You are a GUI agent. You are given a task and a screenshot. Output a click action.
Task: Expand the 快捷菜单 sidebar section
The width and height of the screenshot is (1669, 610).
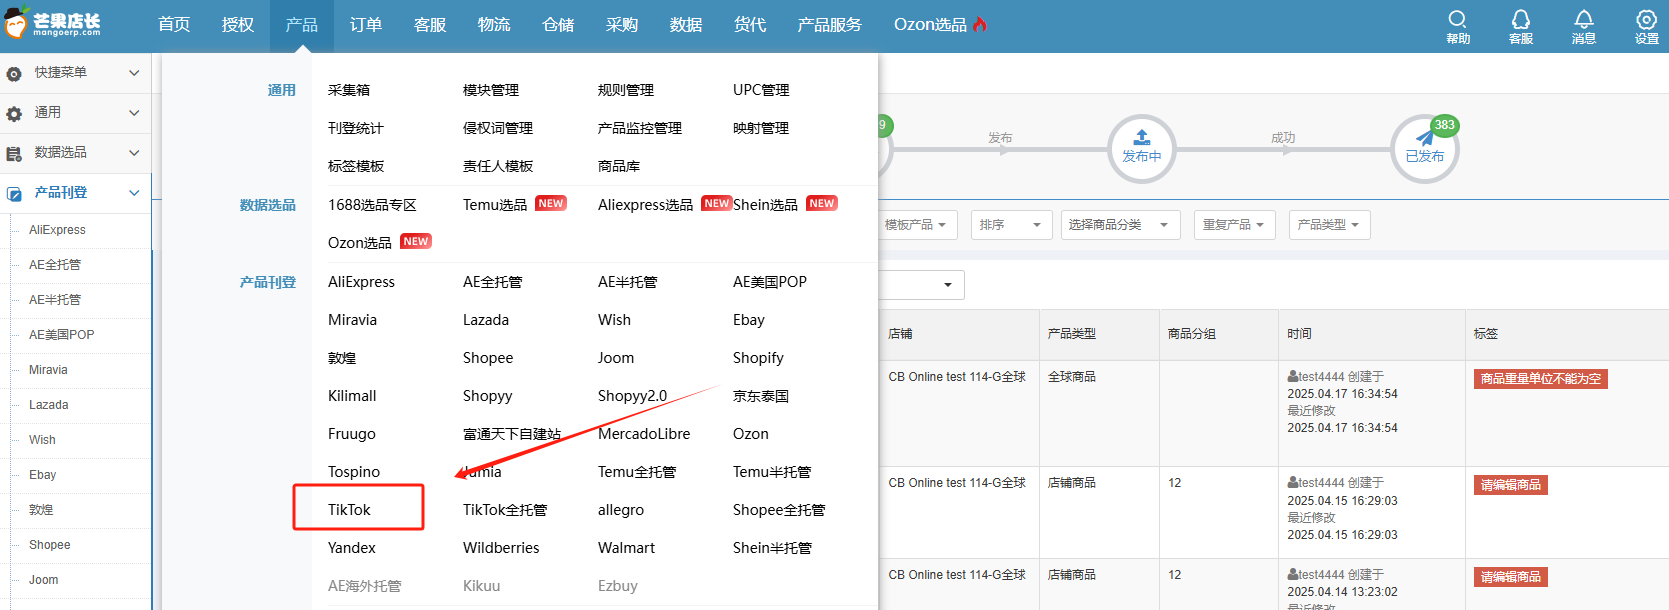(134, 73)
